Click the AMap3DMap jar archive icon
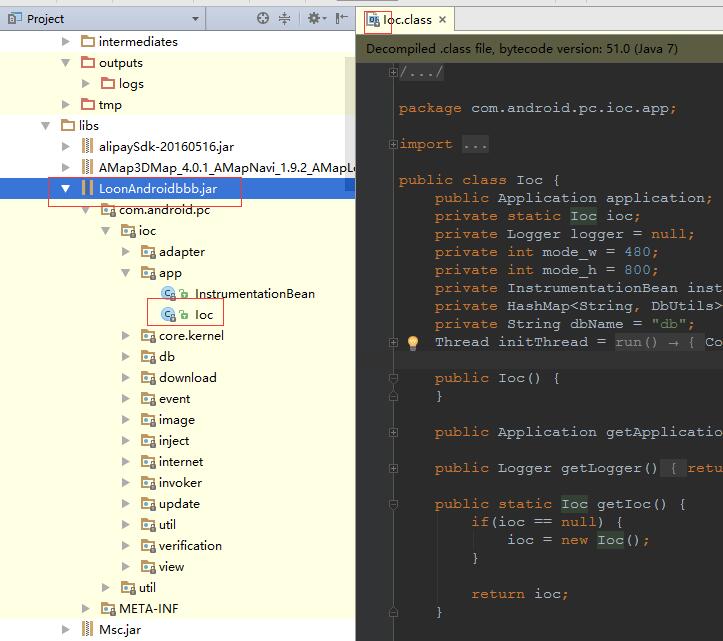Screen dimensions: 723x641 coord(87,167)
